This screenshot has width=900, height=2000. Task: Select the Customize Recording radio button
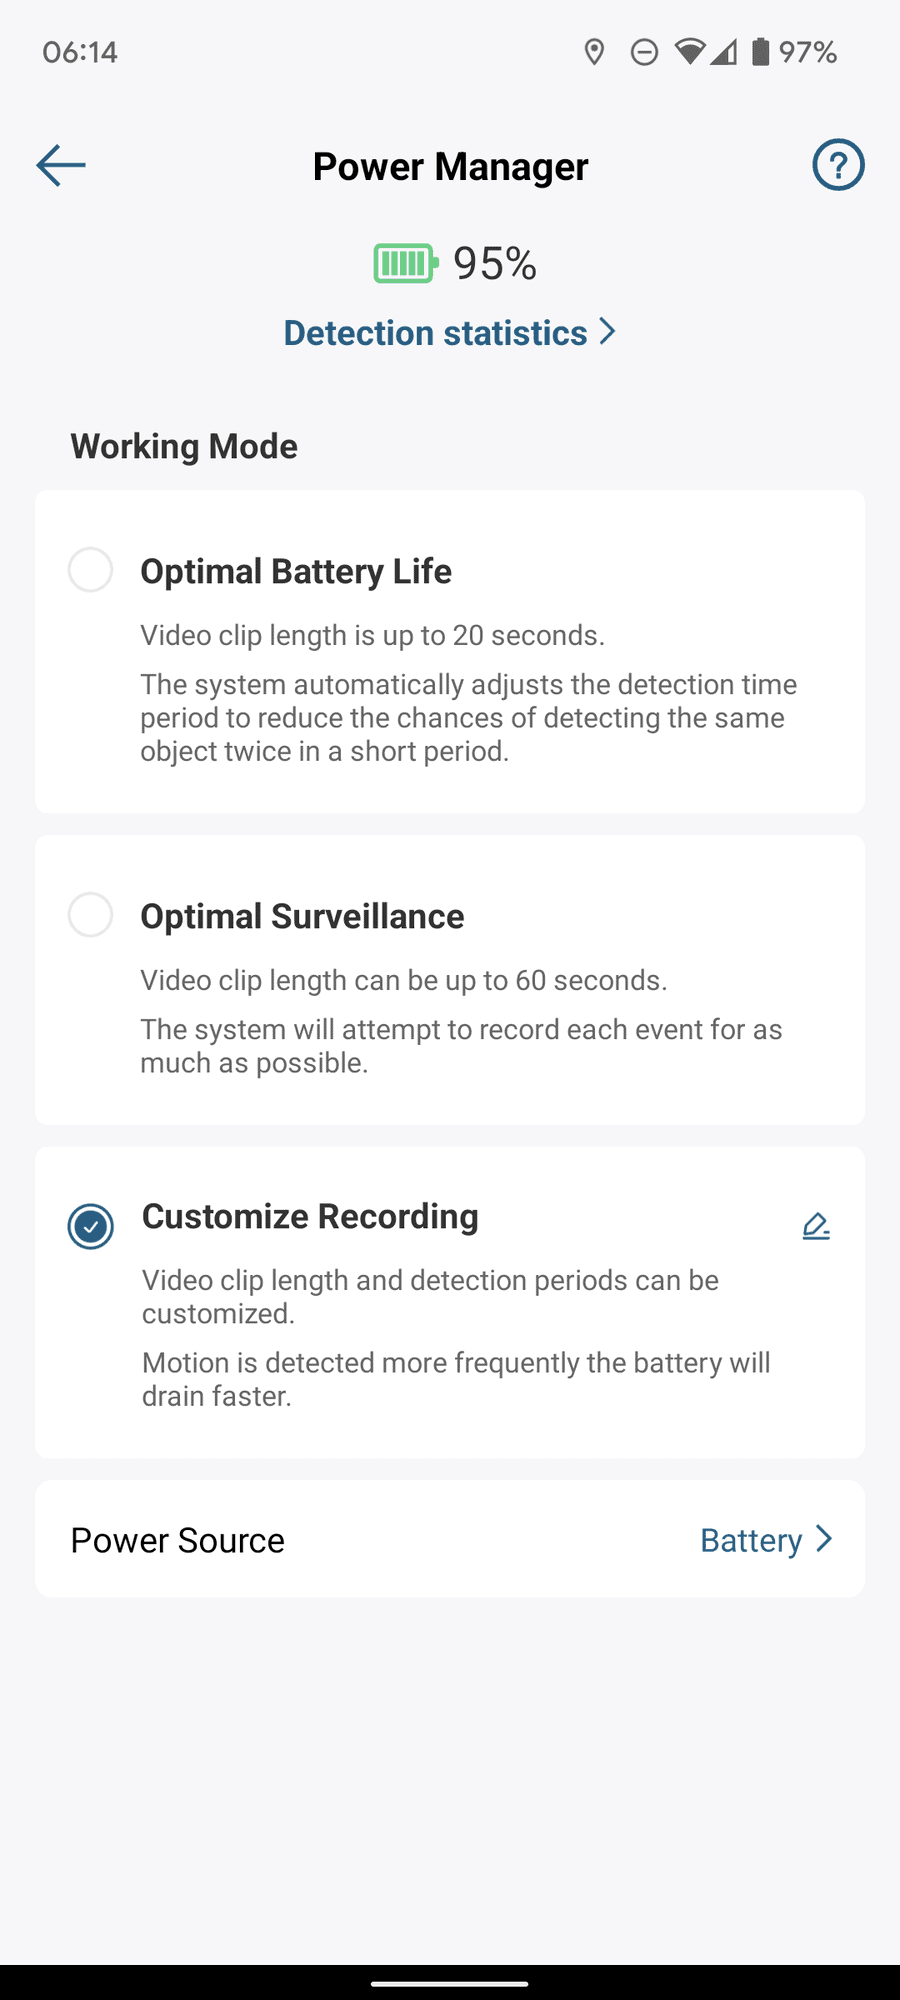click(x=90, y=1226)
